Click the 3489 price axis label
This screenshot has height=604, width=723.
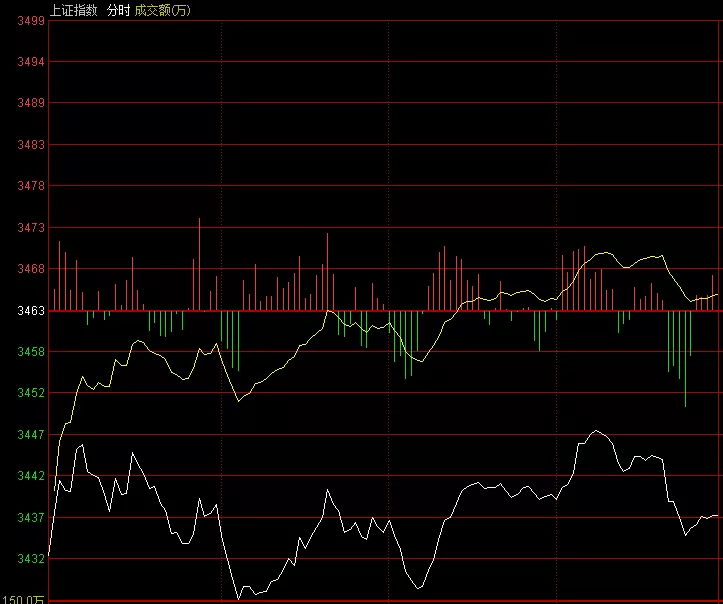31,103
